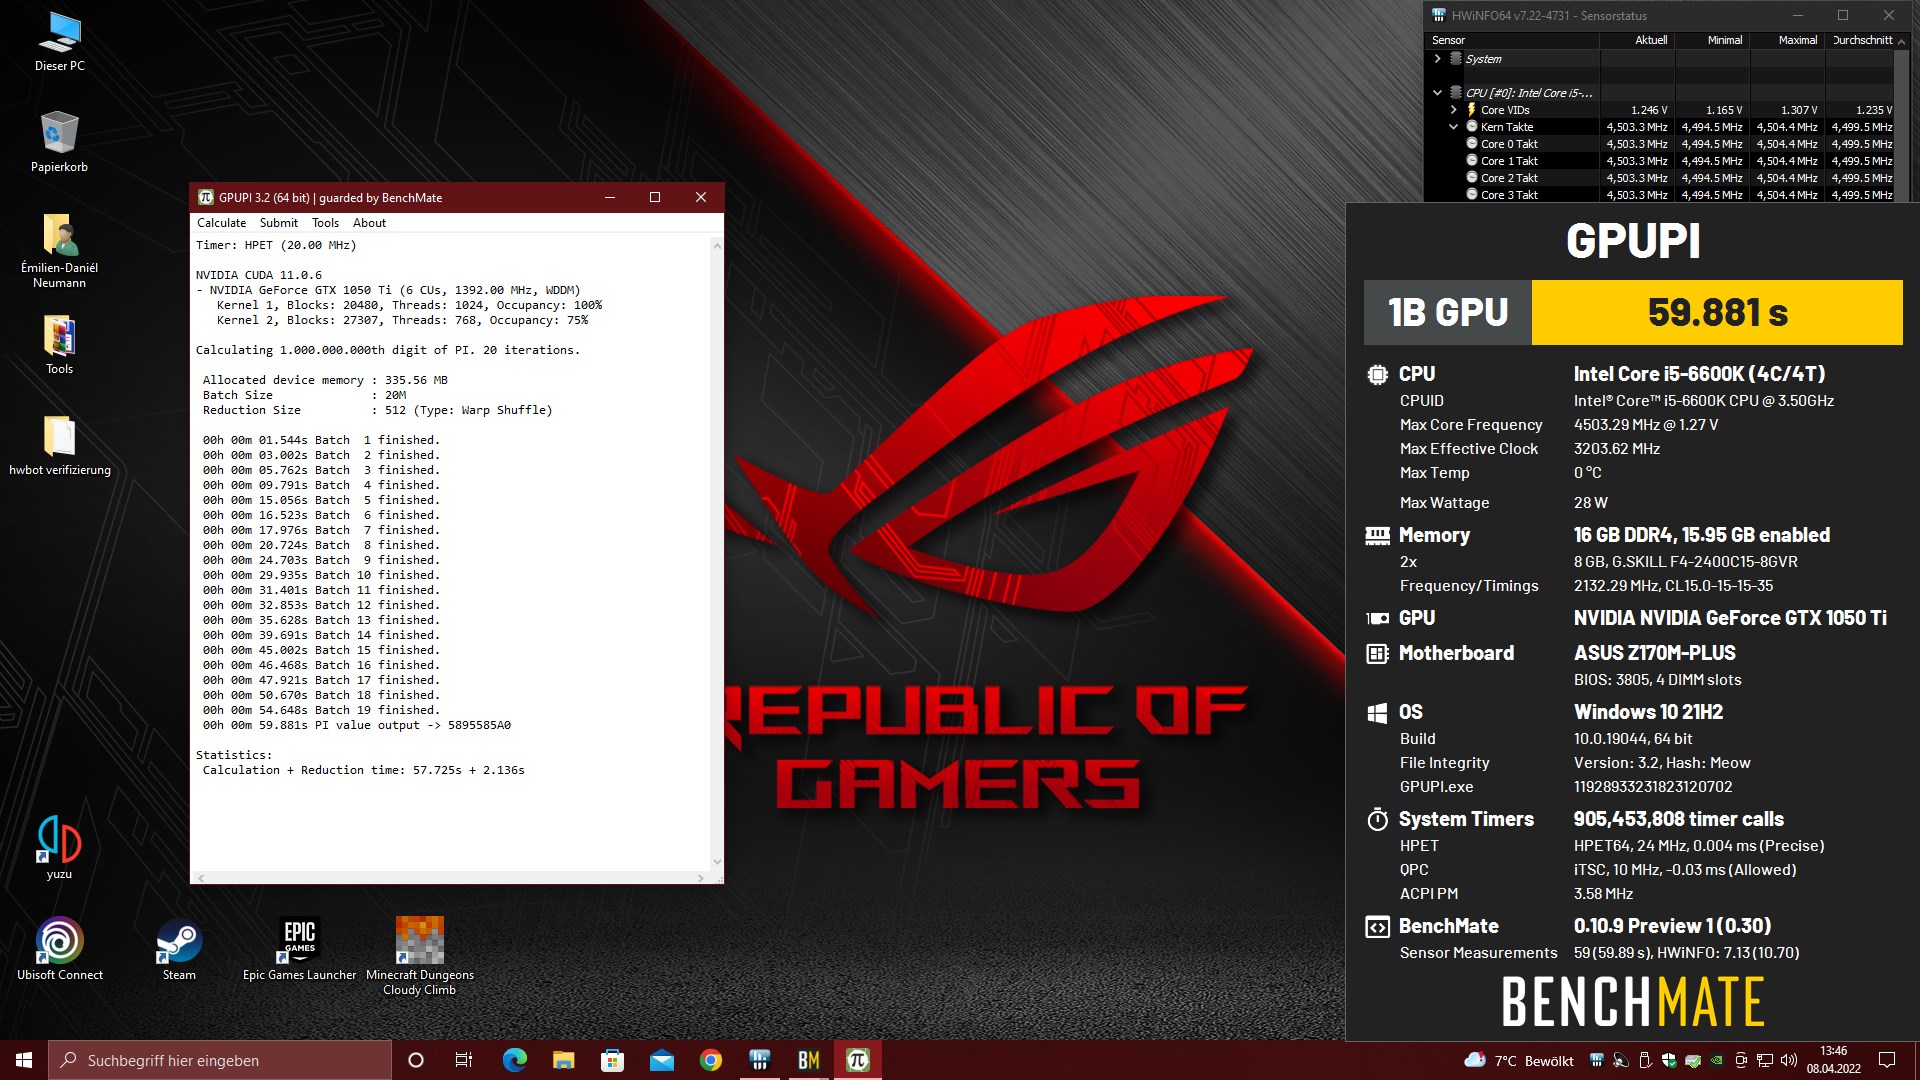1920x1080 pixels.
Task: Select the yuzu emulator shortcut
Action: tap(59, 848)
